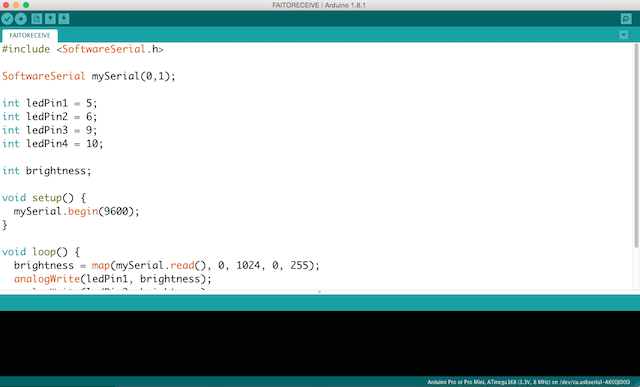The image size is (640, 387).
Task: Click the 'analogWrite(ledPin1, brightness);' line
Action: [113, 279]
